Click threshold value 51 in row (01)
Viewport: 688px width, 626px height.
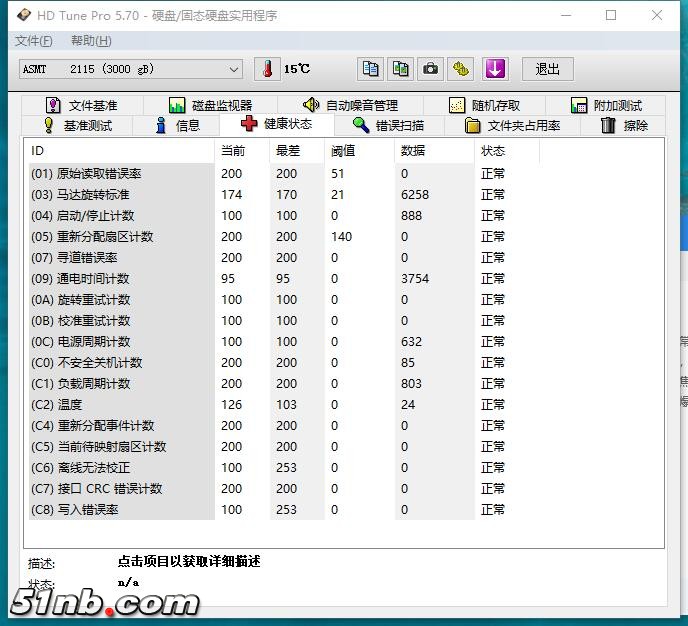337,174
